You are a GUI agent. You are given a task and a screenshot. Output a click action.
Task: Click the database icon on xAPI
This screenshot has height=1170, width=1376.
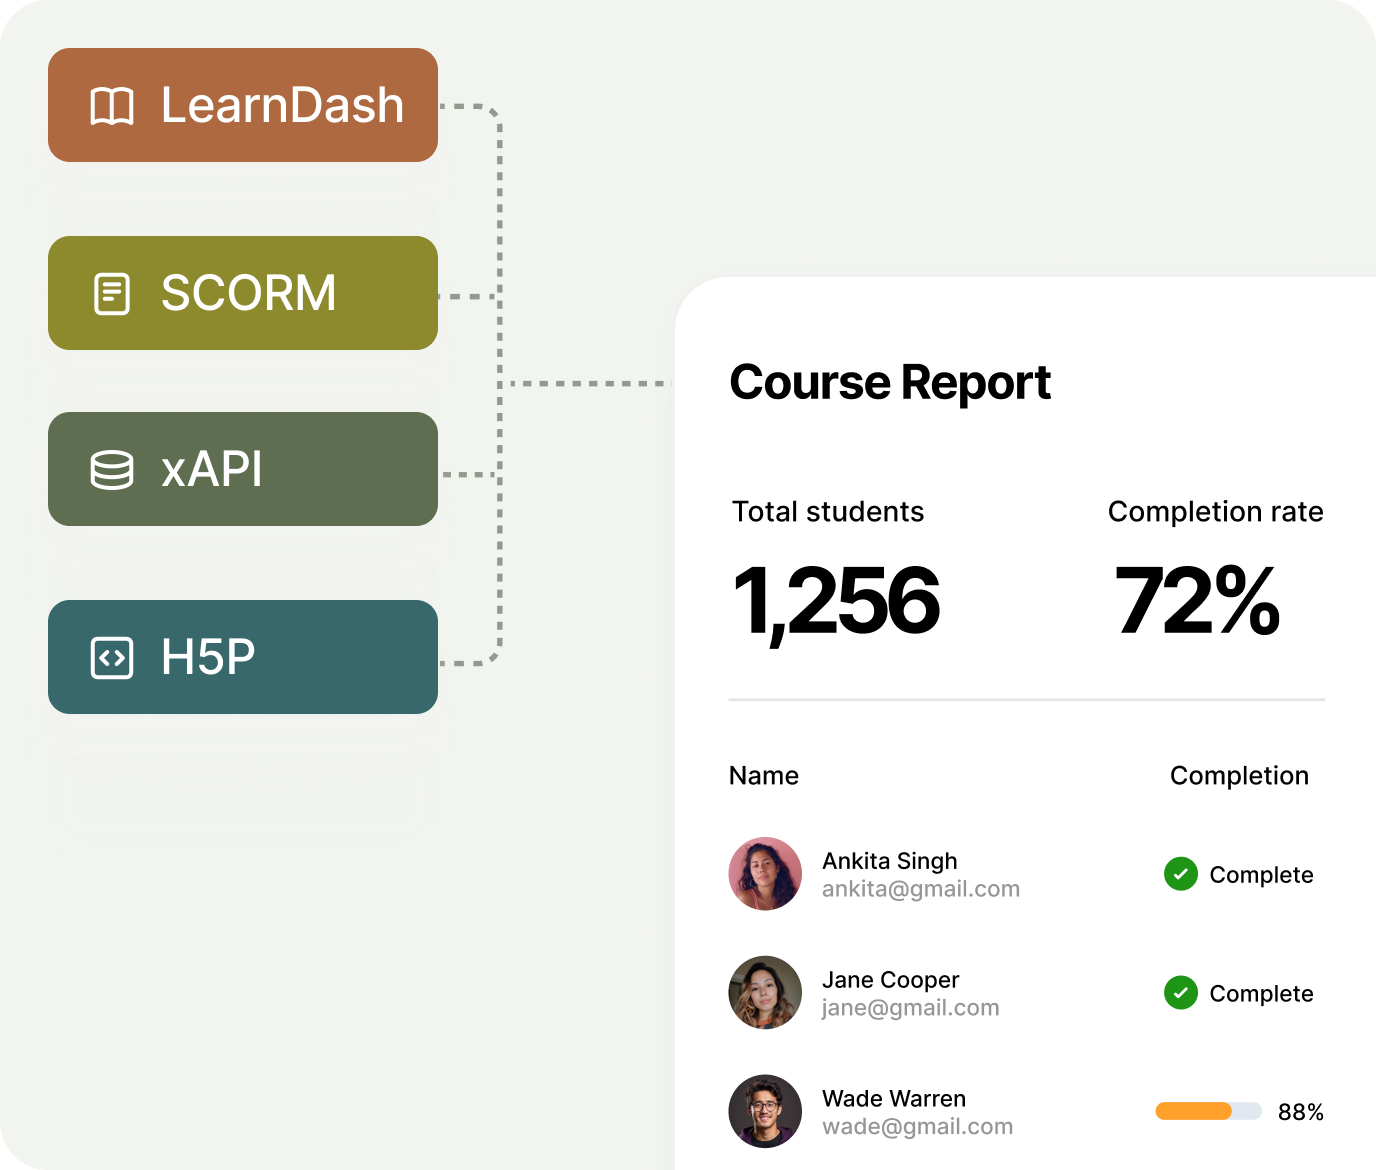pyautogui.click(x=112, y=470)
